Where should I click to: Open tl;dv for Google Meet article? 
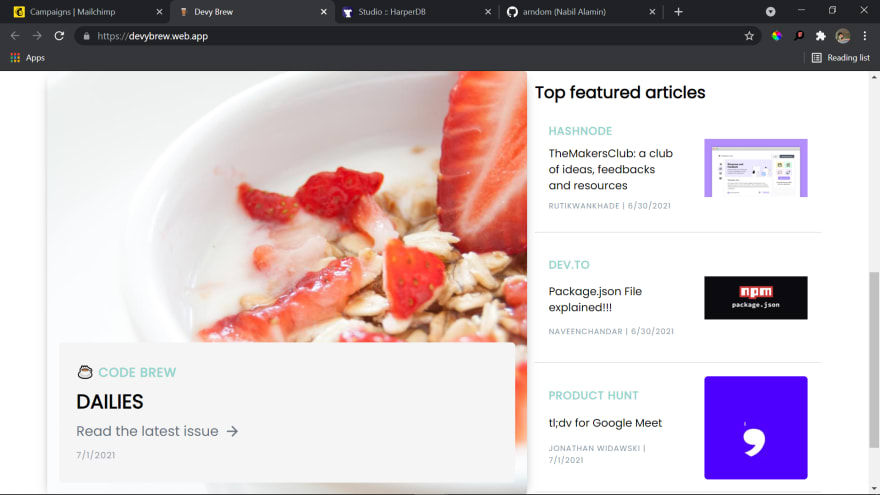(605, 423)
